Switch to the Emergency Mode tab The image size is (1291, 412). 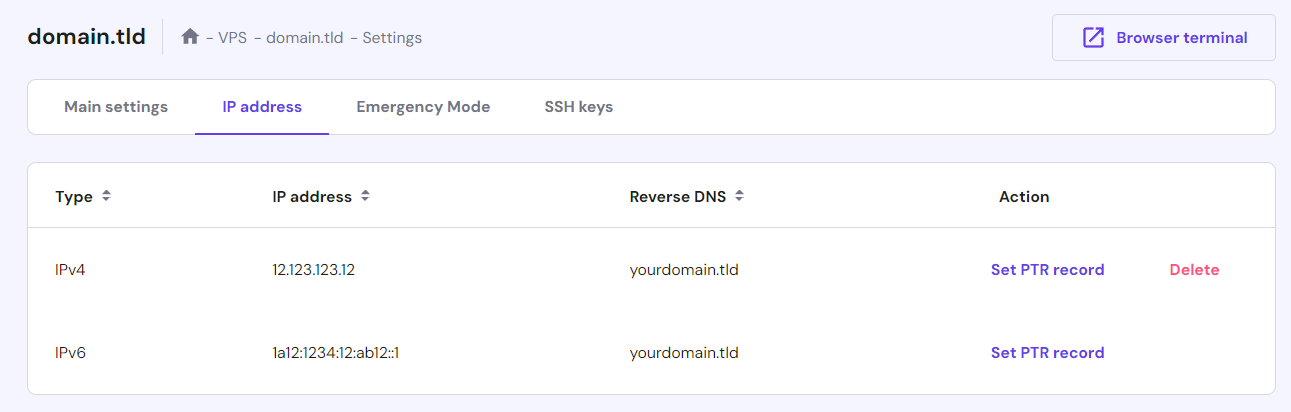[x=423, y=107]
